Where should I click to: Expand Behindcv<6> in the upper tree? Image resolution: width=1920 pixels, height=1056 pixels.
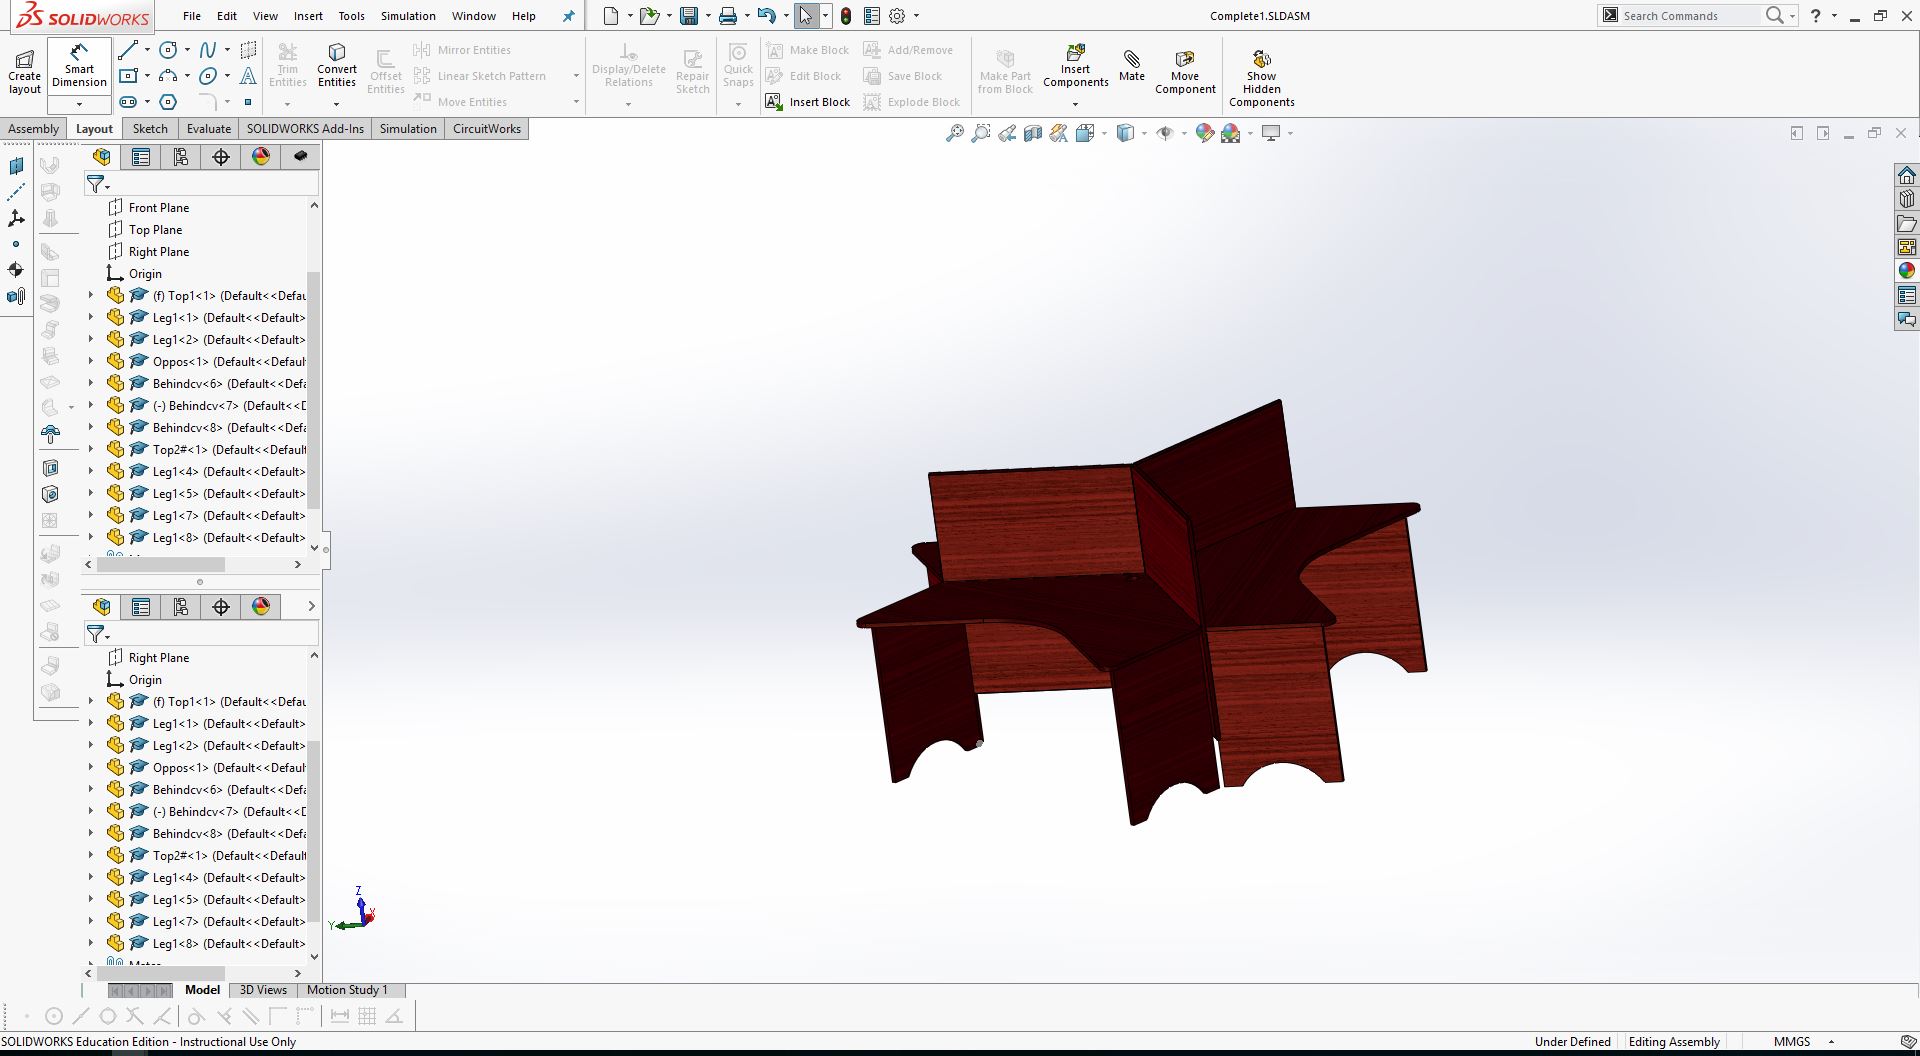click(x=91, y=383)
